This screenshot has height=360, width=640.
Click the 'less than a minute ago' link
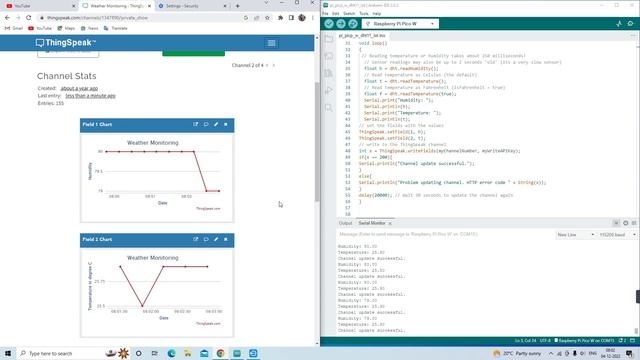point(90,96)
